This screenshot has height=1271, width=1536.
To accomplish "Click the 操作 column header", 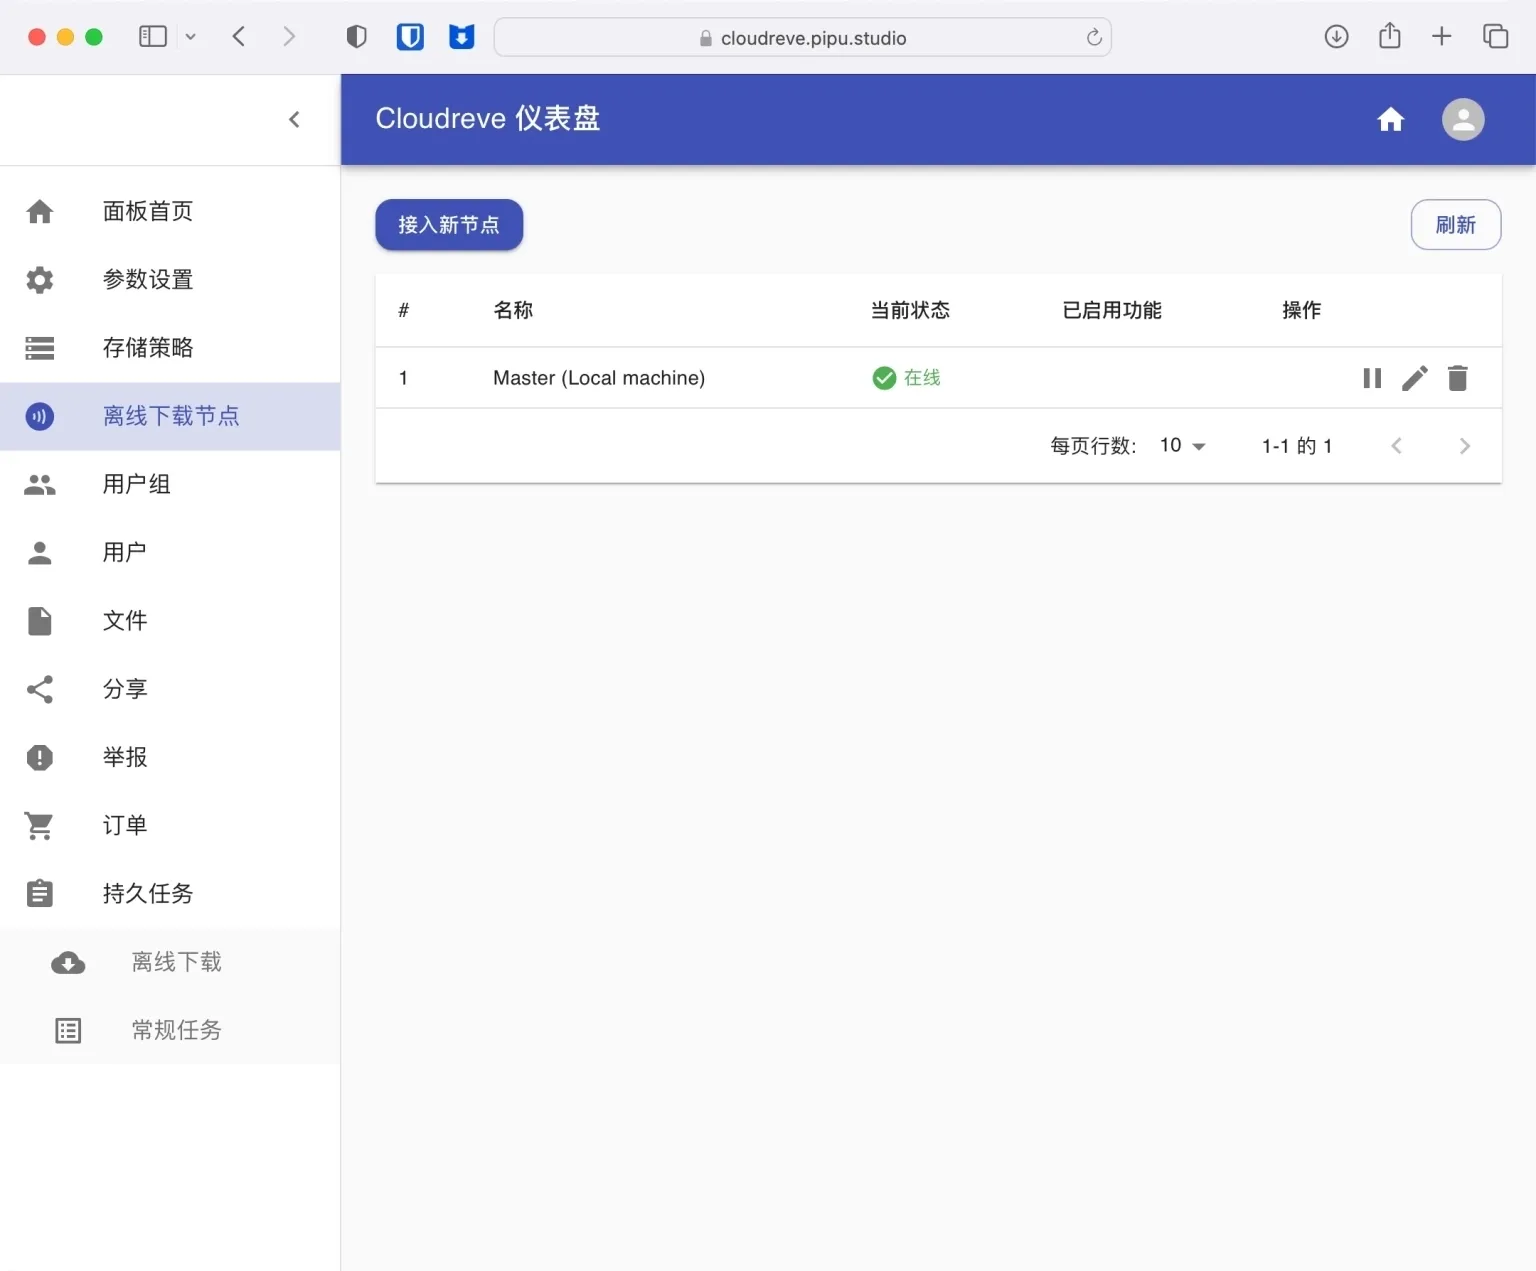I will click(1302, 311).
